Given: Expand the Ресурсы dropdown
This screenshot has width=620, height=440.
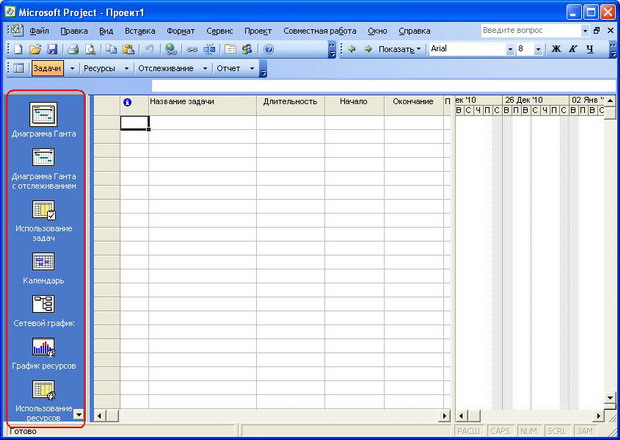Looking at the screenshot, I should point(127,68).
